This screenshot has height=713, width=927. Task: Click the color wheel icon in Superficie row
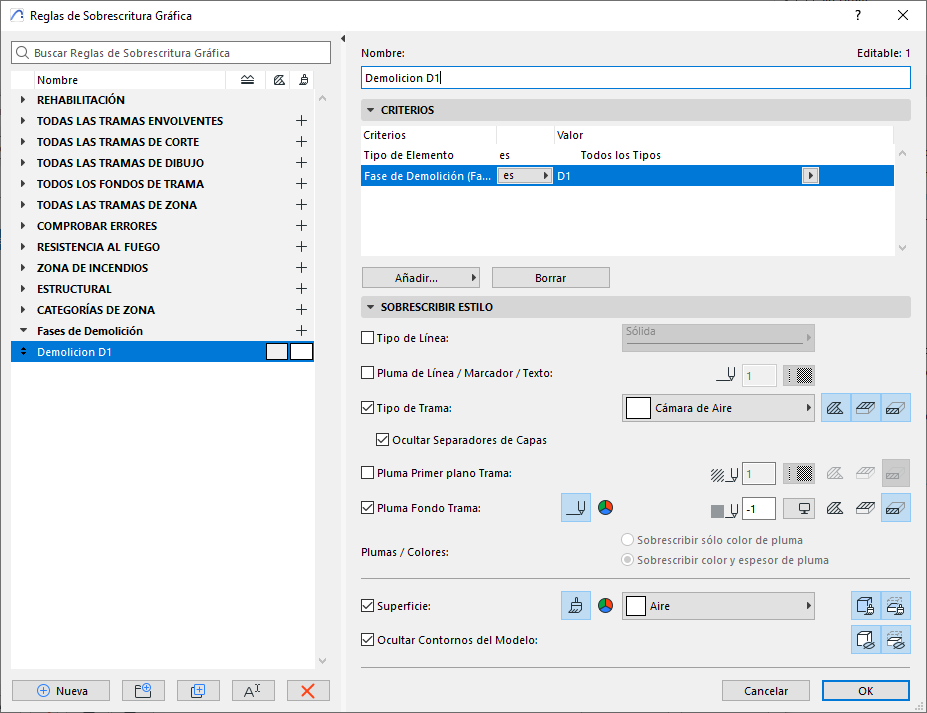click(x=605, y=606)
